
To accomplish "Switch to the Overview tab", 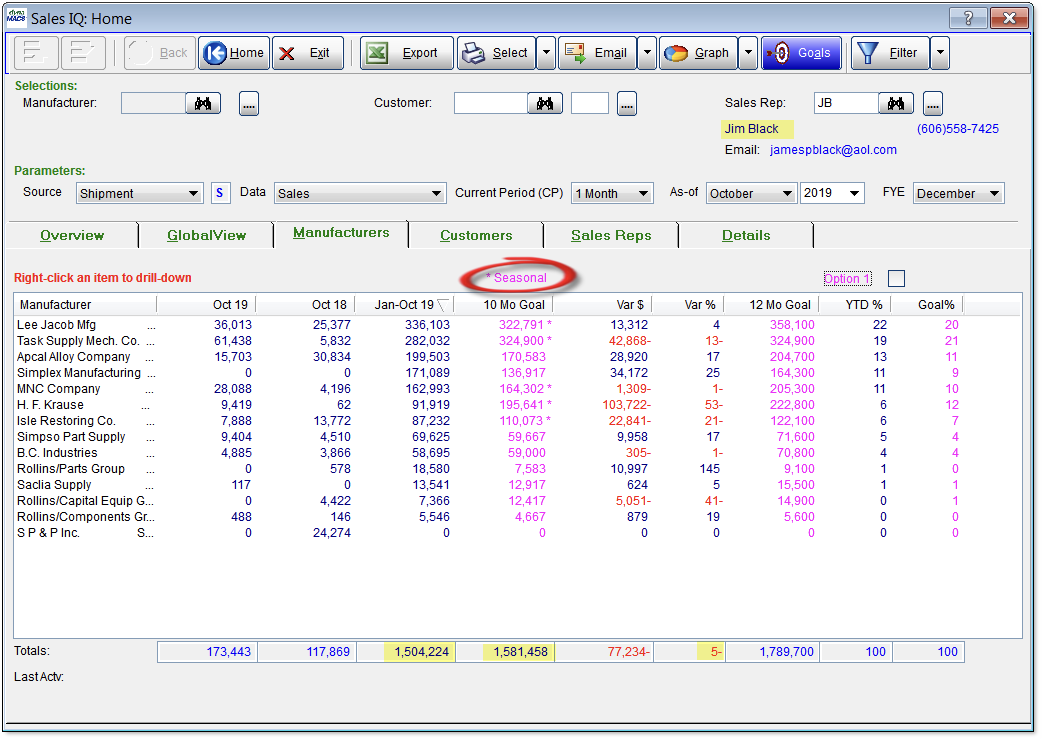I will point(72,235).
